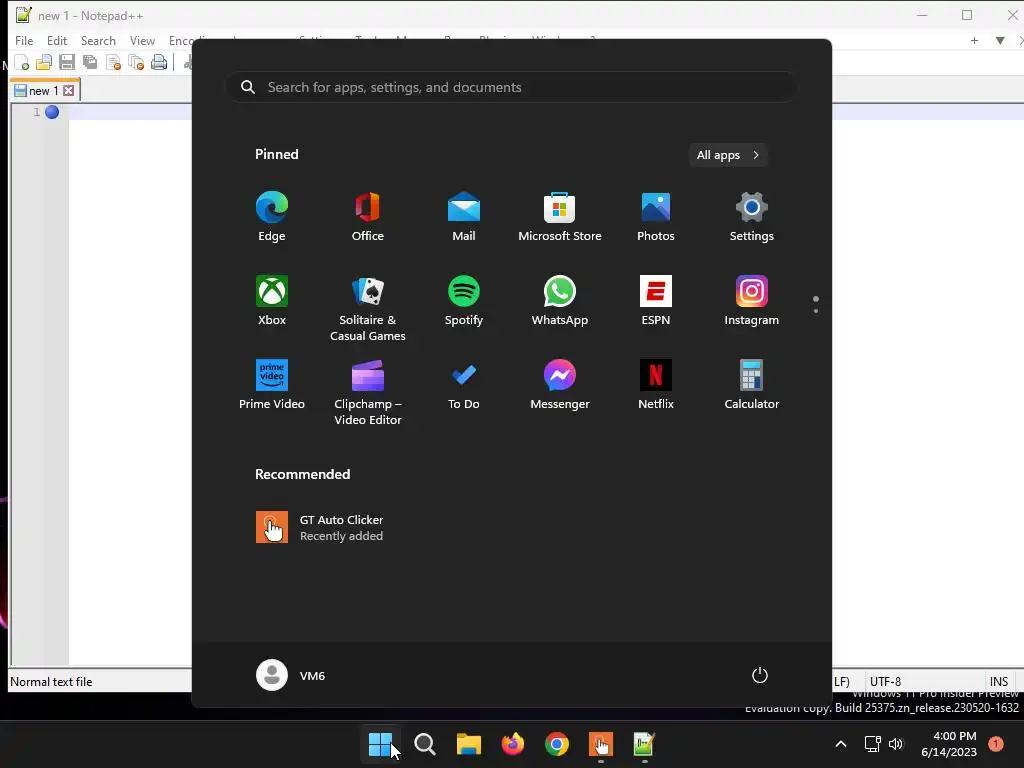Screen dimensions: 1024x768
Task: Open the Search menu in Notepad++
Action: [98, 40]
